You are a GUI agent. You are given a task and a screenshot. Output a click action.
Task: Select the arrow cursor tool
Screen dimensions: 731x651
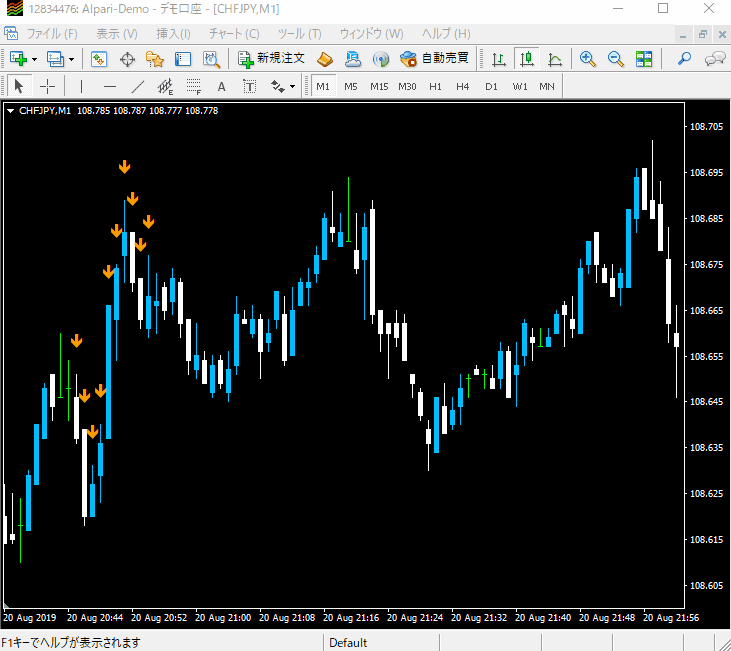[19, 86]
